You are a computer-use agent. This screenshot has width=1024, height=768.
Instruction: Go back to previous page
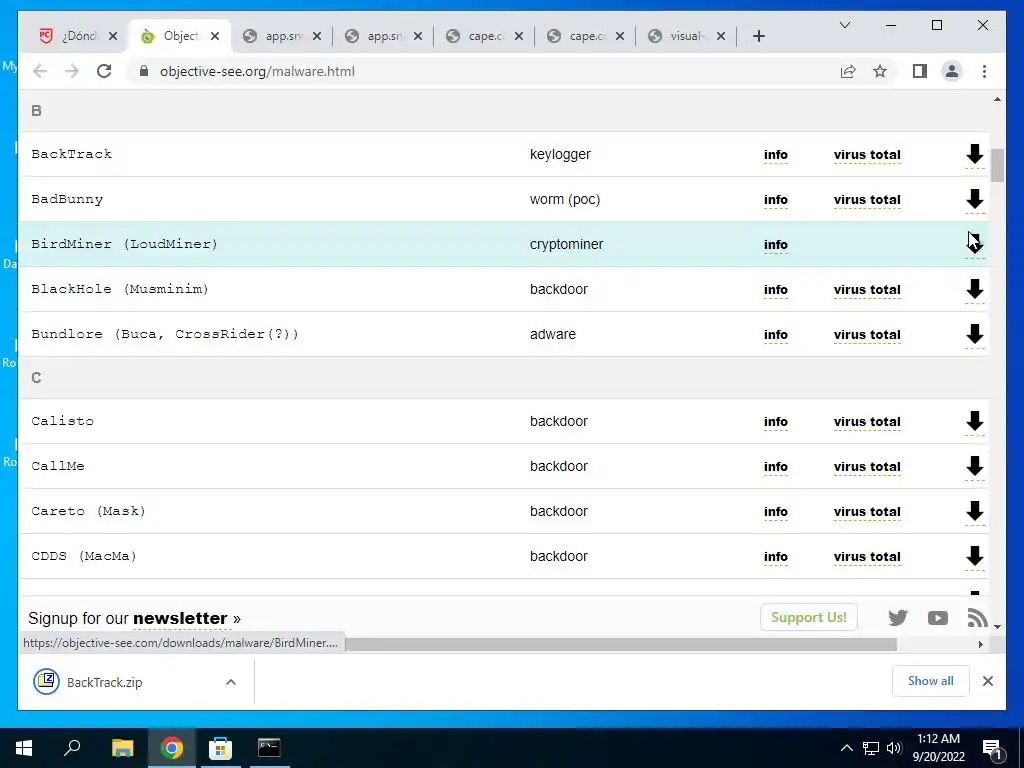click(x=40, y=71)
